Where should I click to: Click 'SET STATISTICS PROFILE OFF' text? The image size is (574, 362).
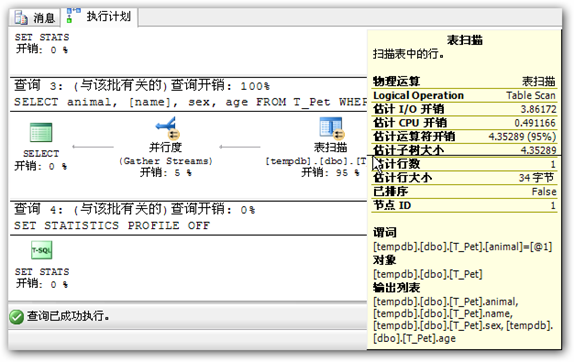(112, 225)
